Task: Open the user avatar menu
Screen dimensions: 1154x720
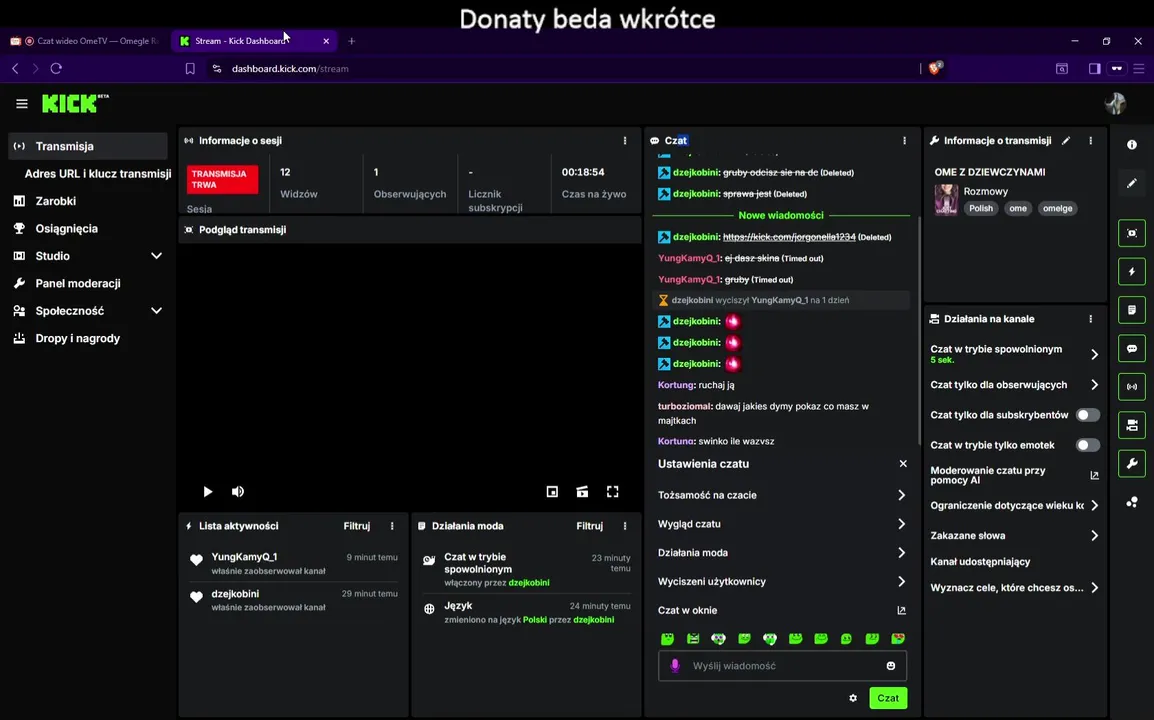Action: [1115, 104]
